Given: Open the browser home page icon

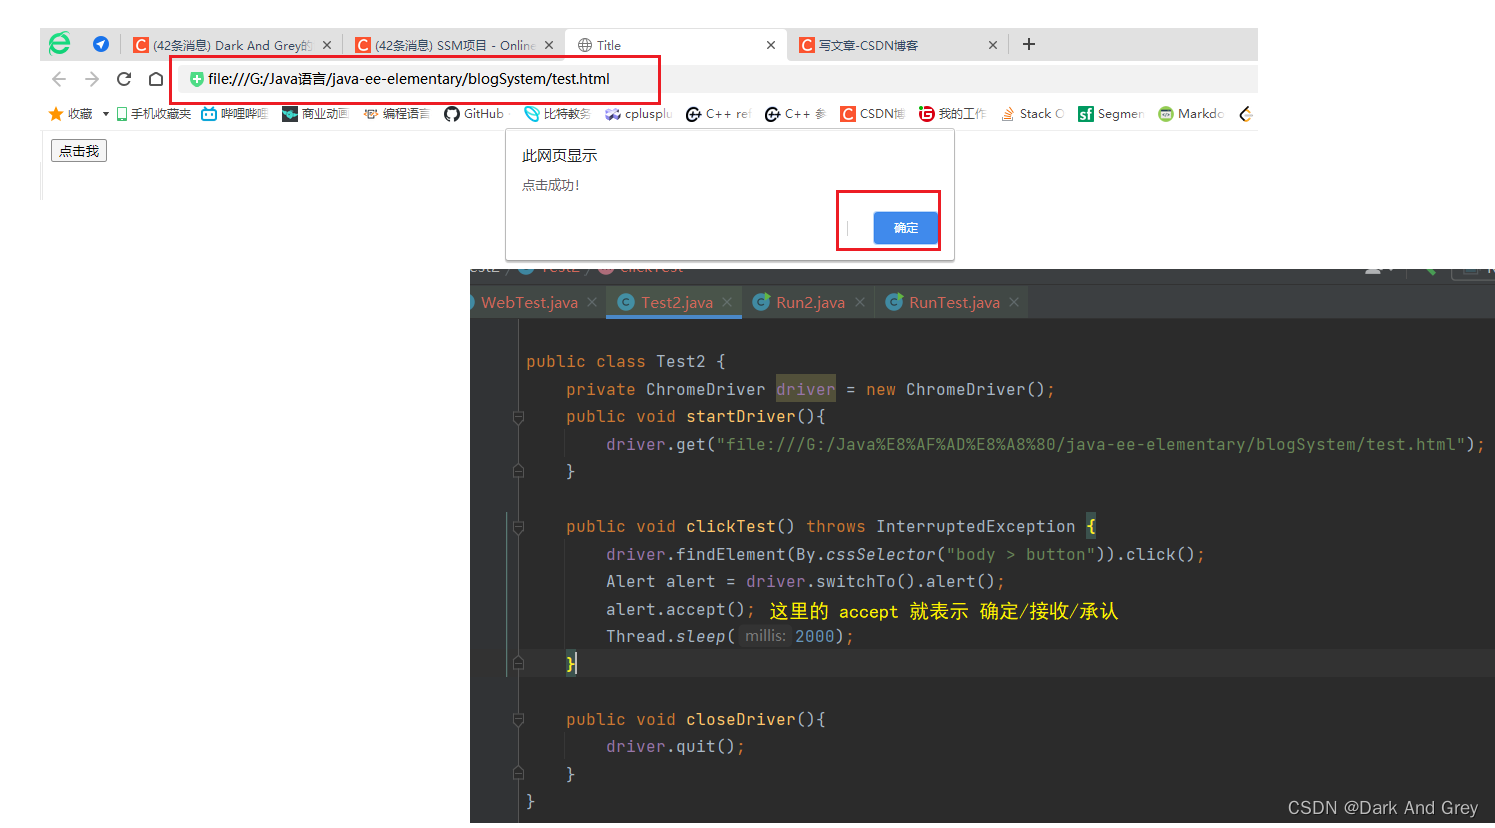Looking at the screenshot, I should (x=156, y=79).
